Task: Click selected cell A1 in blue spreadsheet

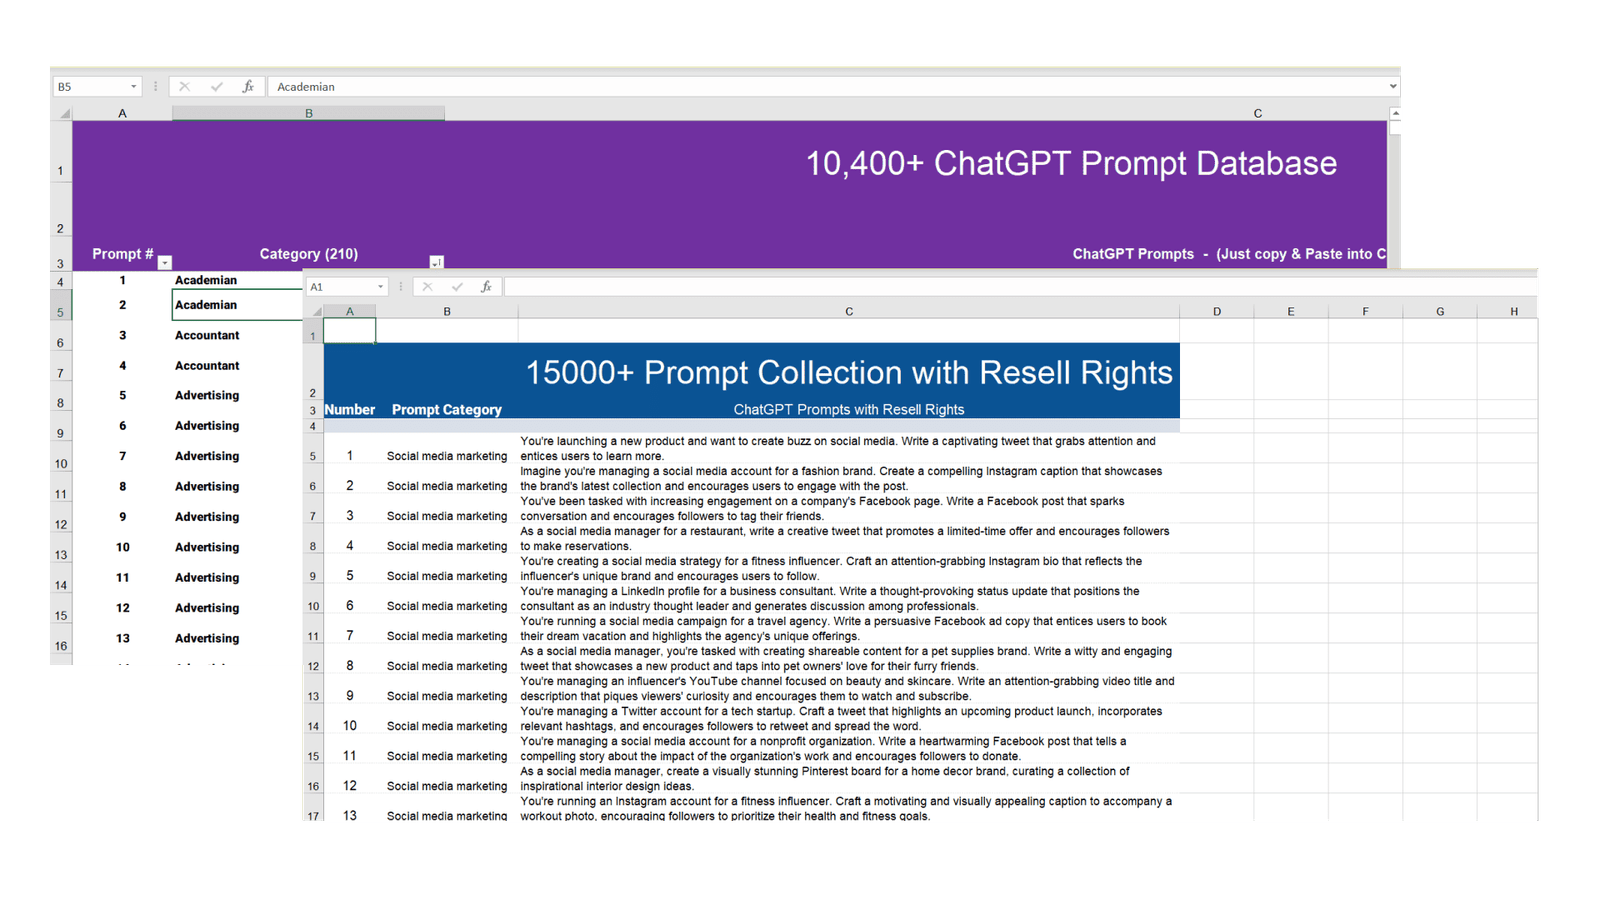Action: pos(350,331)
